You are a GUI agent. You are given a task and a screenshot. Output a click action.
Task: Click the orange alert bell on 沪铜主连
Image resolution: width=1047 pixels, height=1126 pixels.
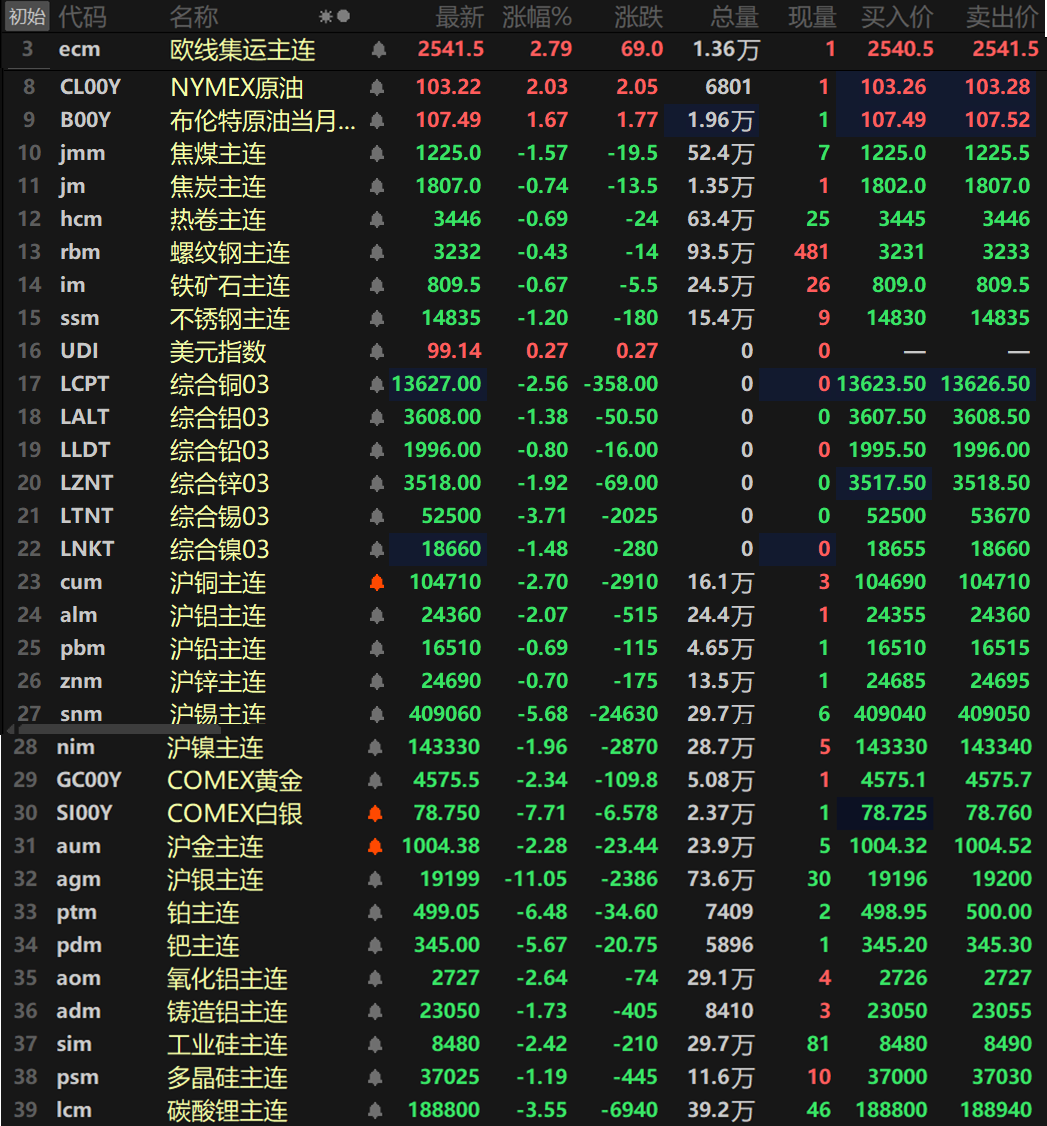tap(376, 583)
